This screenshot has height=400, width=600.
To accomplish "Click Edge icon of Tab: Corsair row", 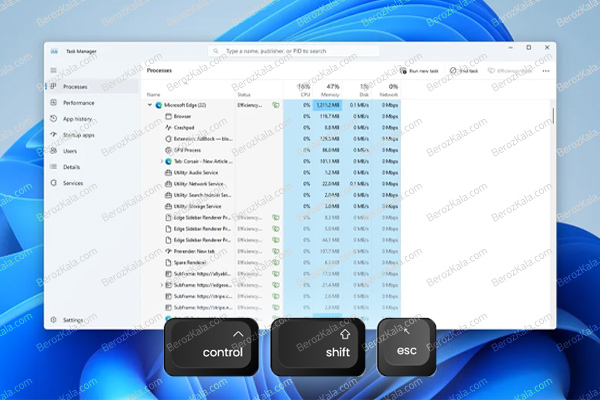I will tap(168, 161).
